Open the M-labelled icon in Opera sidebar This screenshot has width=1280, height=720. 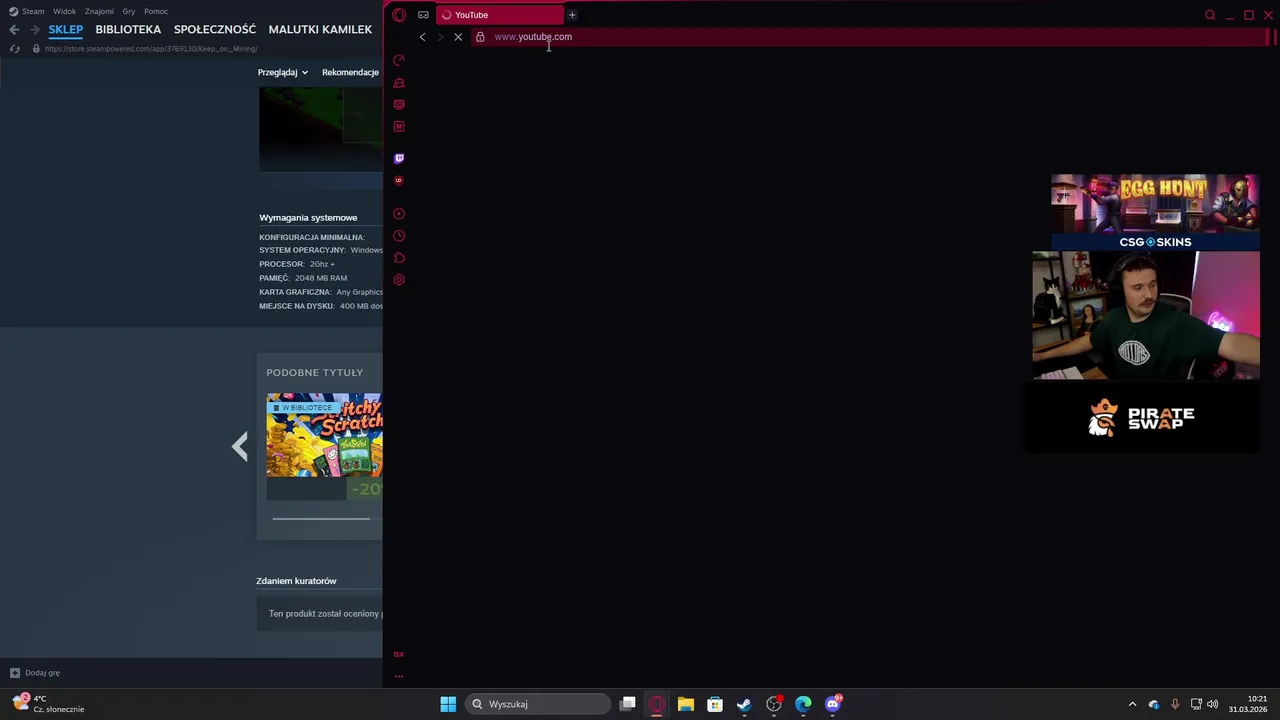point(399,127)
